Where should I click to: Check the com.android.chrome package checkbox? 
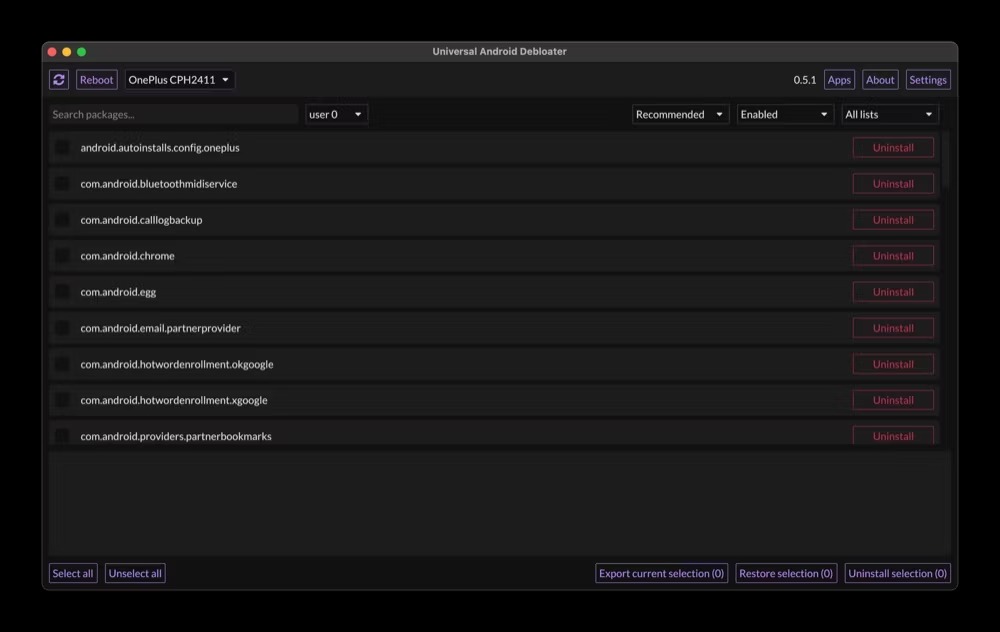pos(62,256)
